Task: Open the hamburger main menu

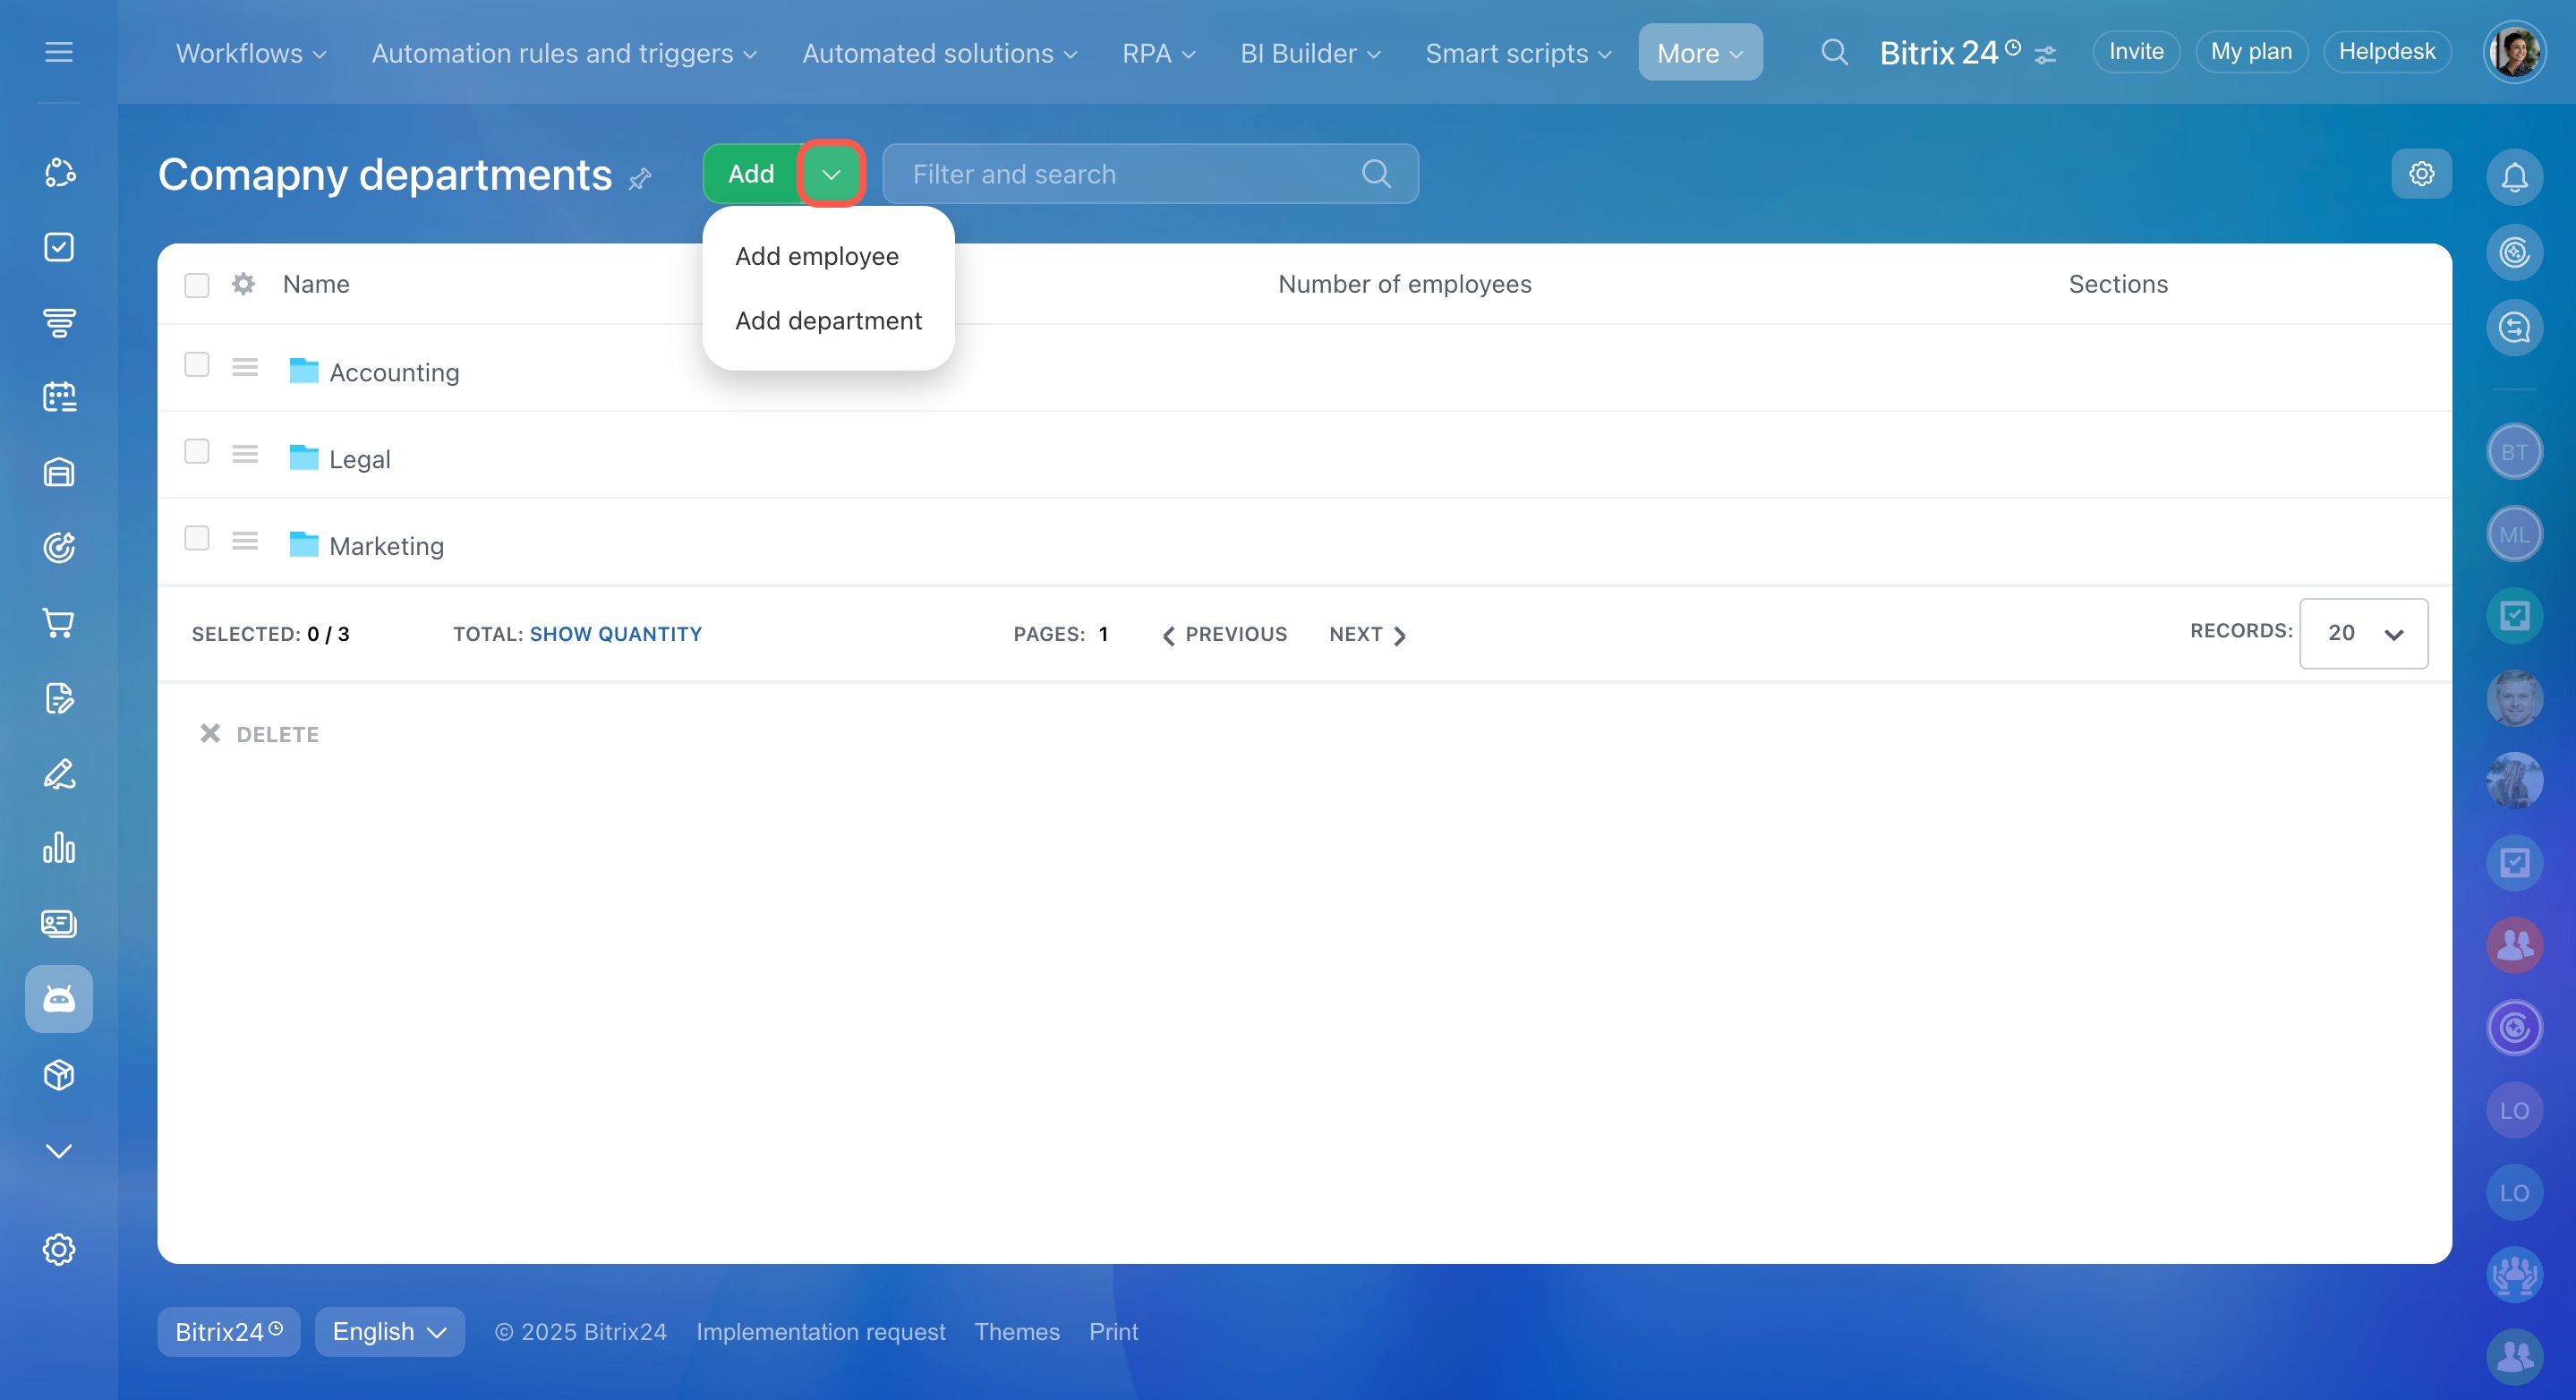Action: coord(59,52)
